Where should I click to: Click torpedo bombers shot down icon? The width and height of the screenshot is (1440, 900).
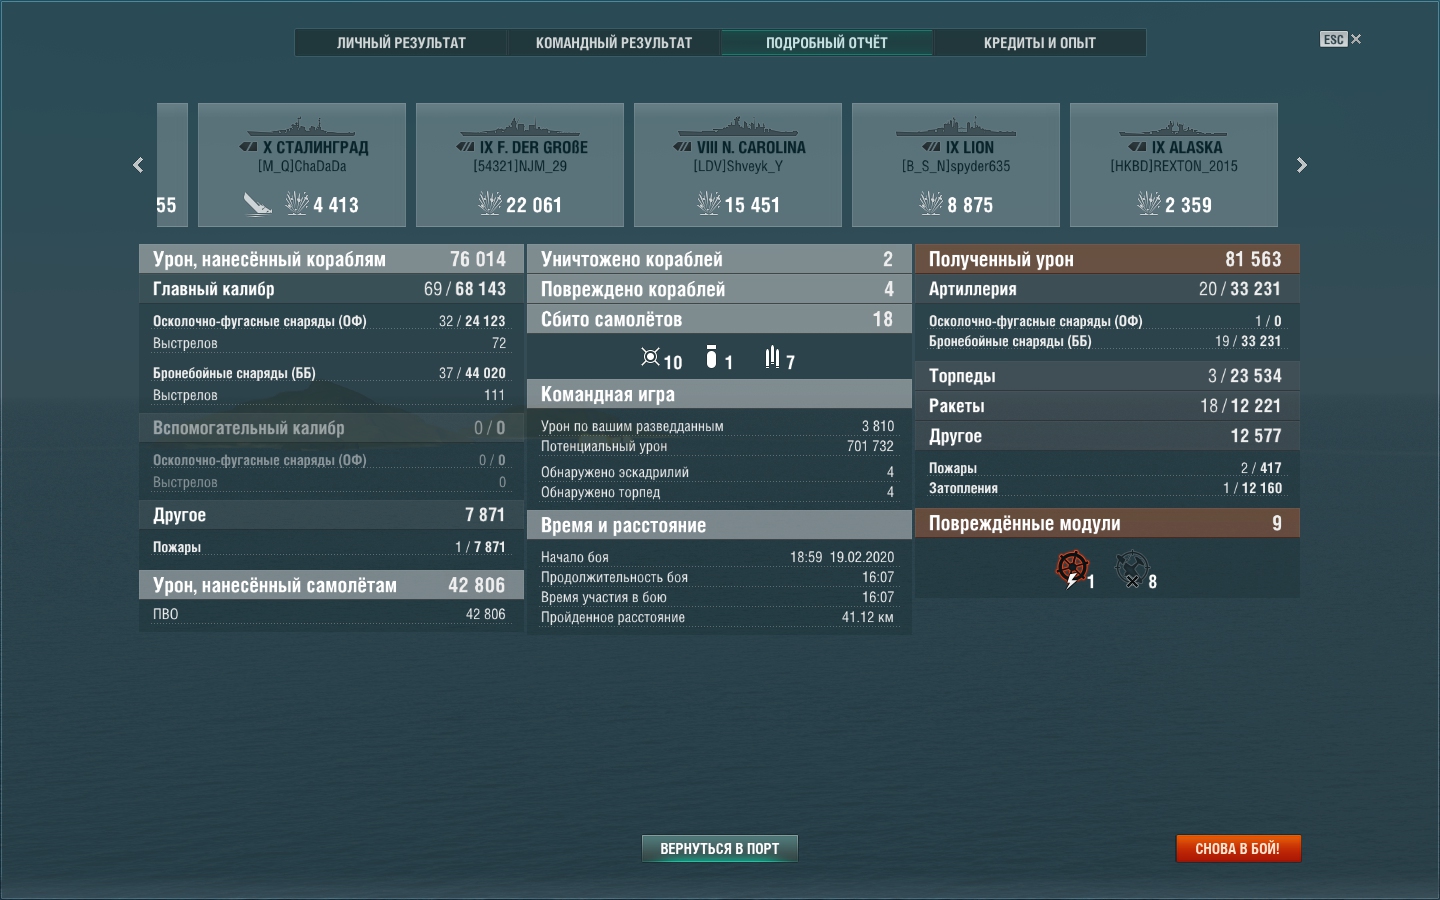pyautogui.click(x=772, y=357)
